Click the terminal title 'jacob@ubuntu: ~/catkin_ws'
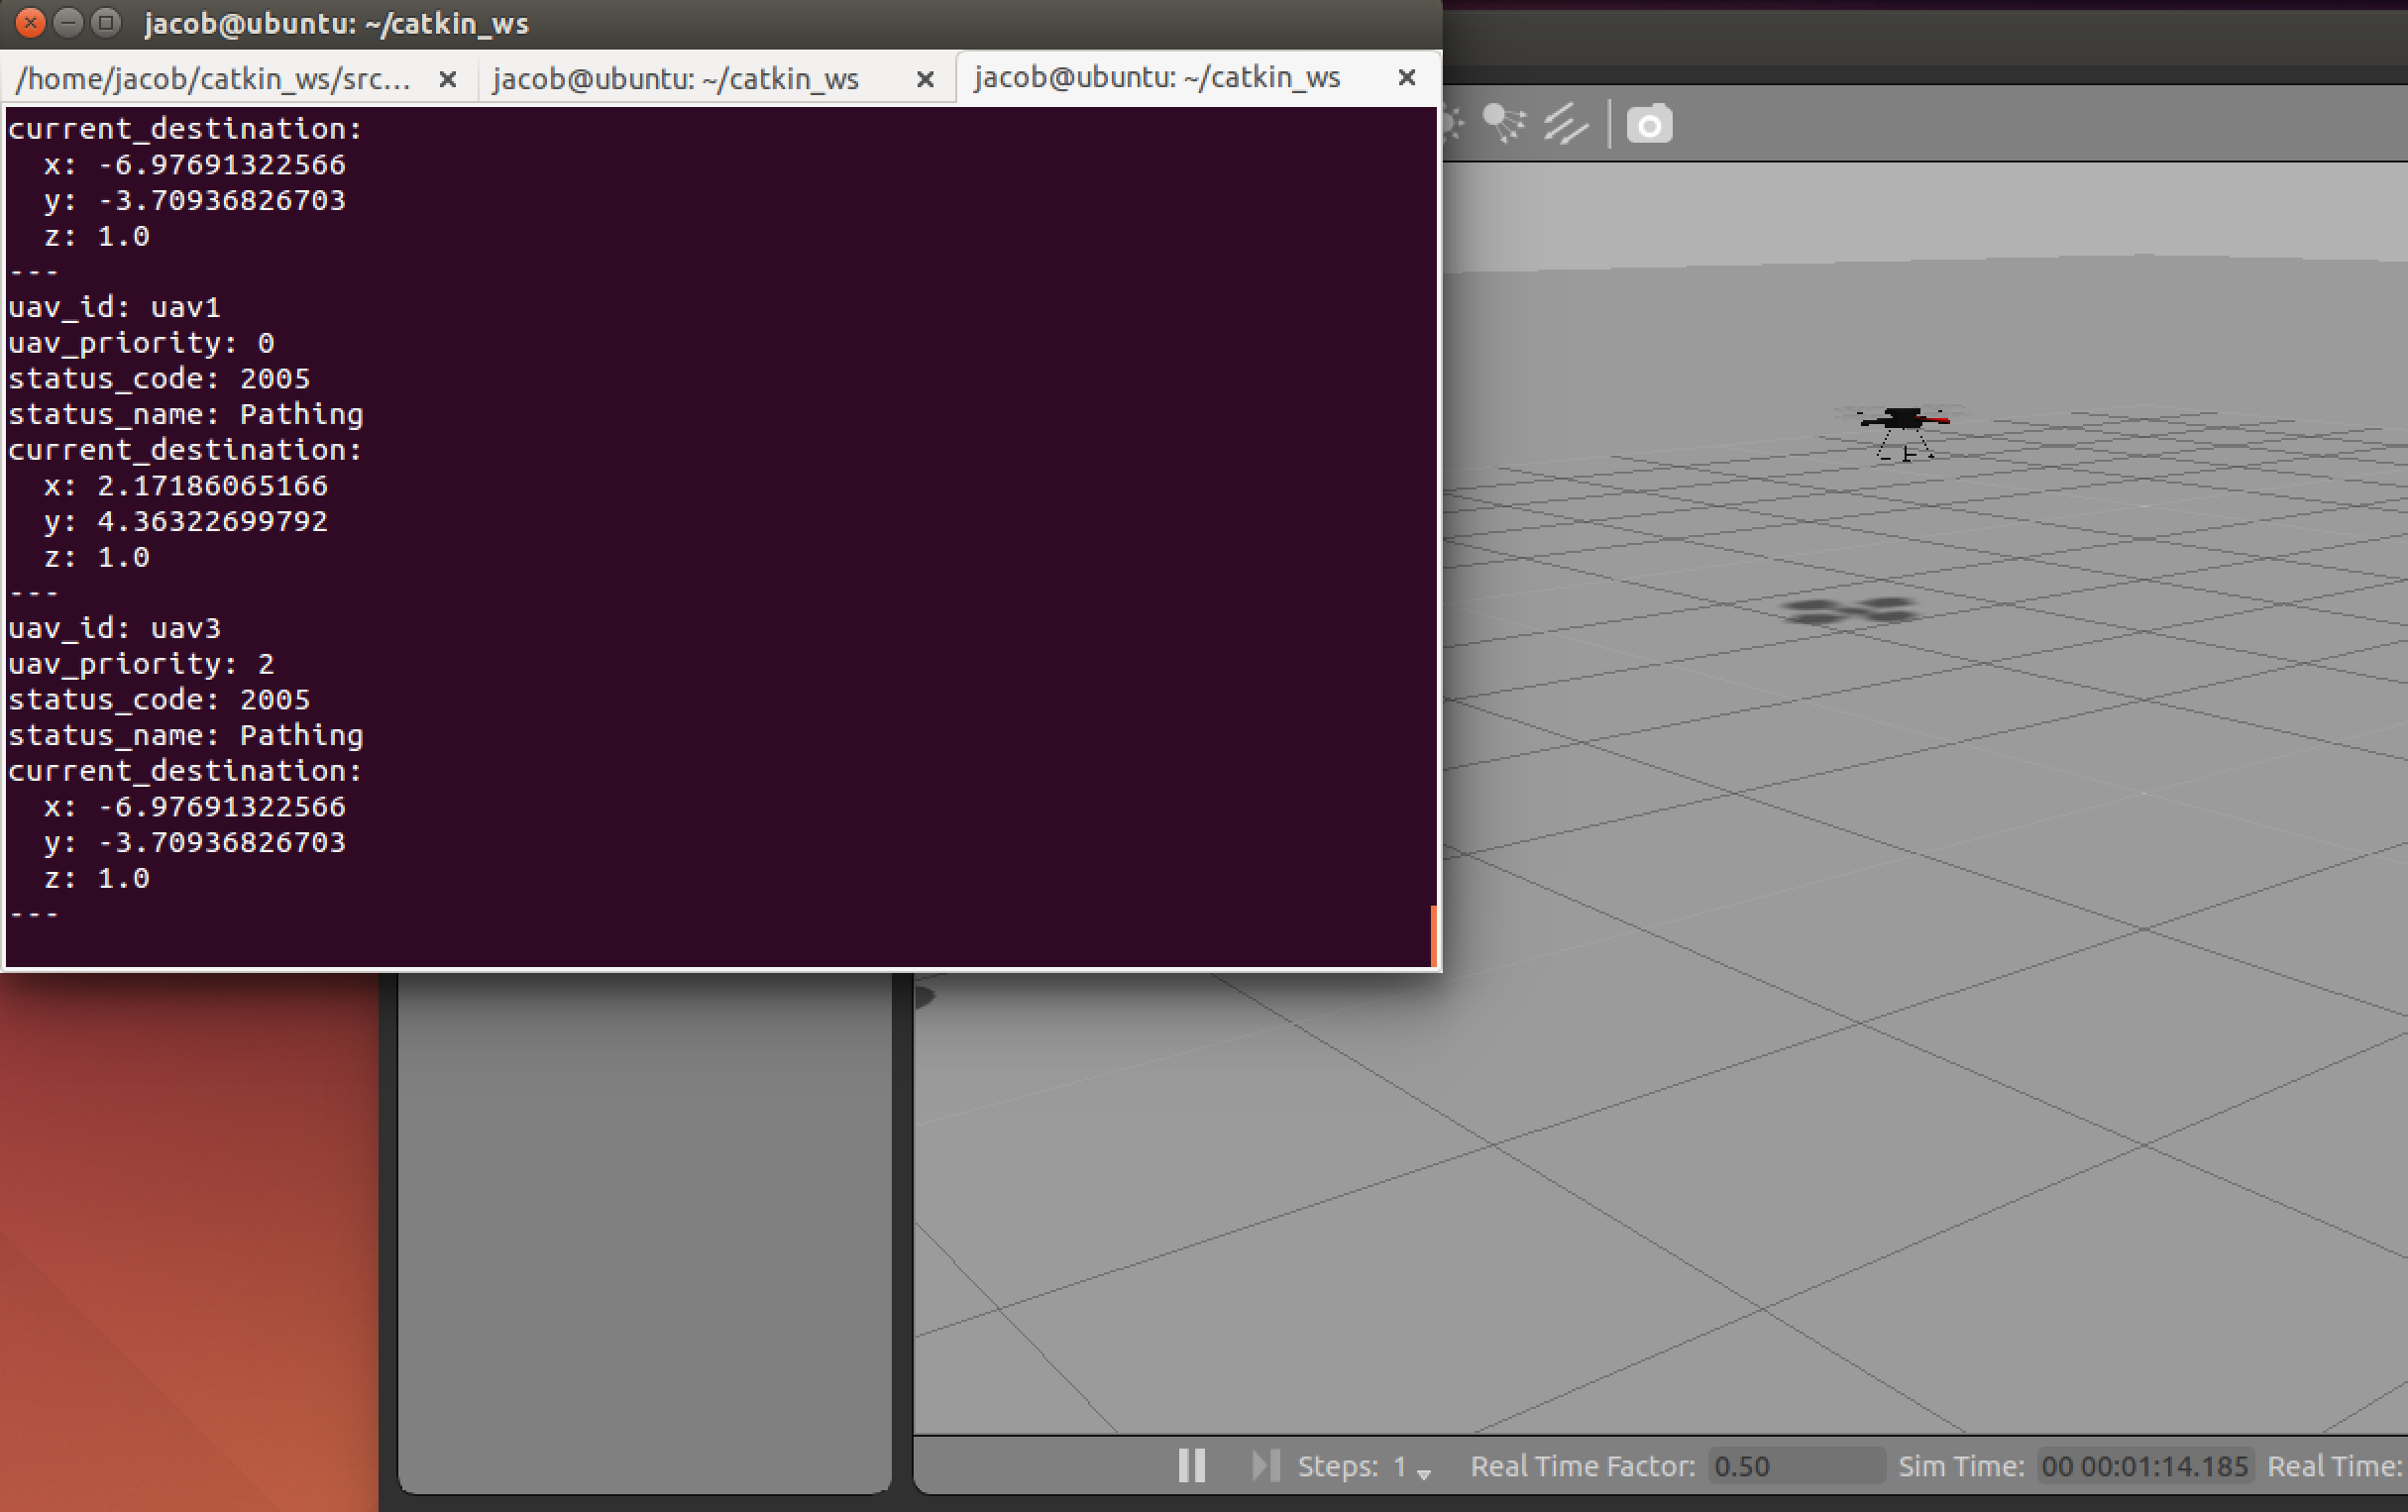This screenshot has width=2408, height=1512. click(336, 23)
